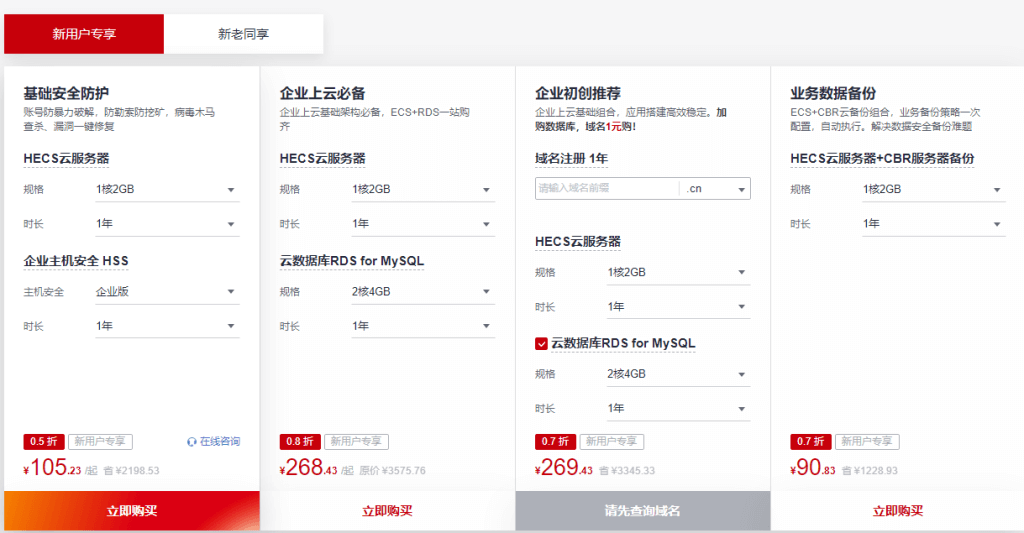Open 规格 dropdown in 业务数据备份 card
The image size is (1024, 533).
click(934, 189)
